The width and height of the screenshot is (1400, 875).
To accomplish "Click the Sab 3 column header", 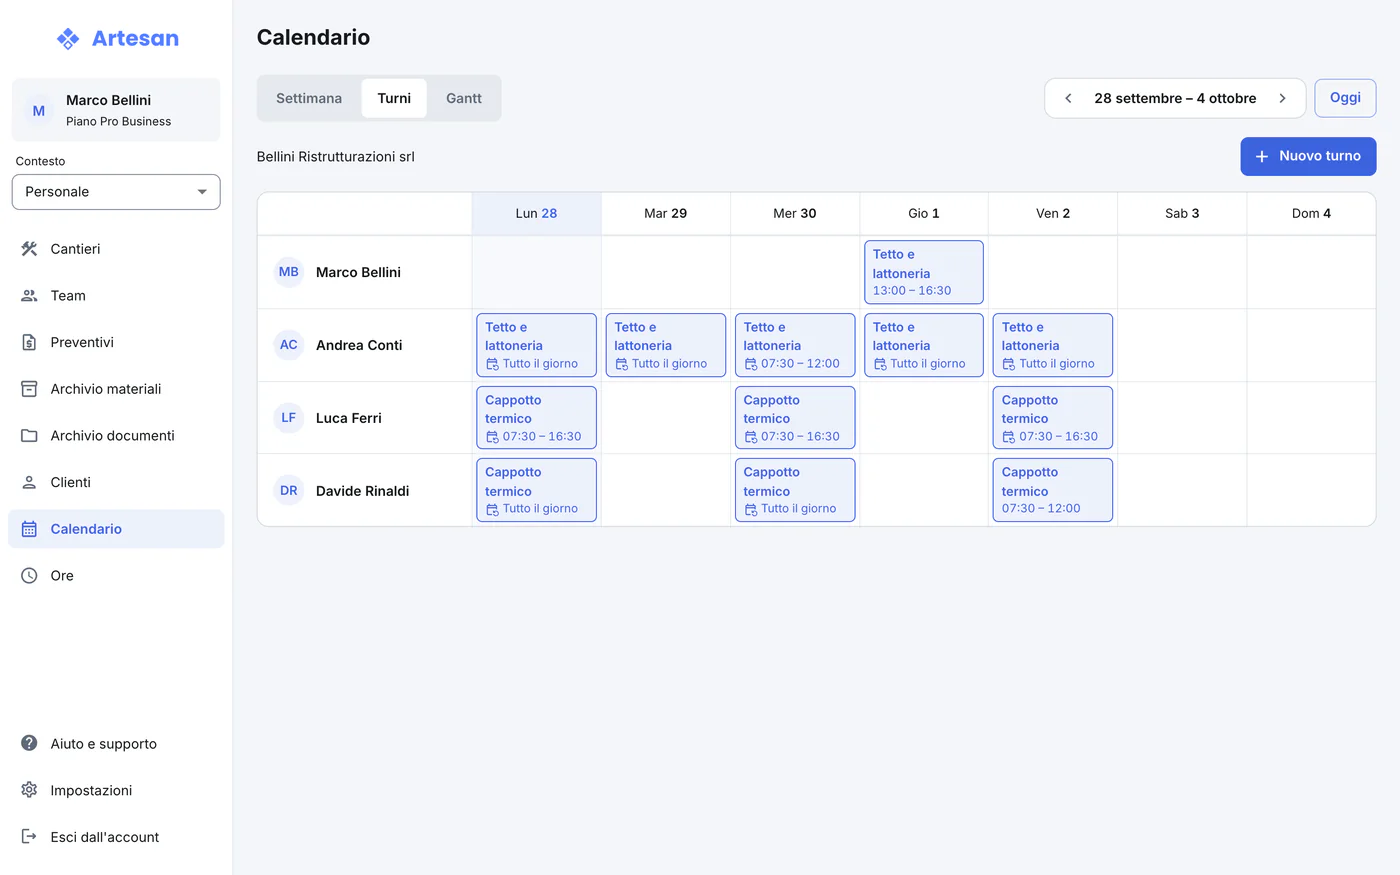I will pyautogui.click(x=1182, y=213).
